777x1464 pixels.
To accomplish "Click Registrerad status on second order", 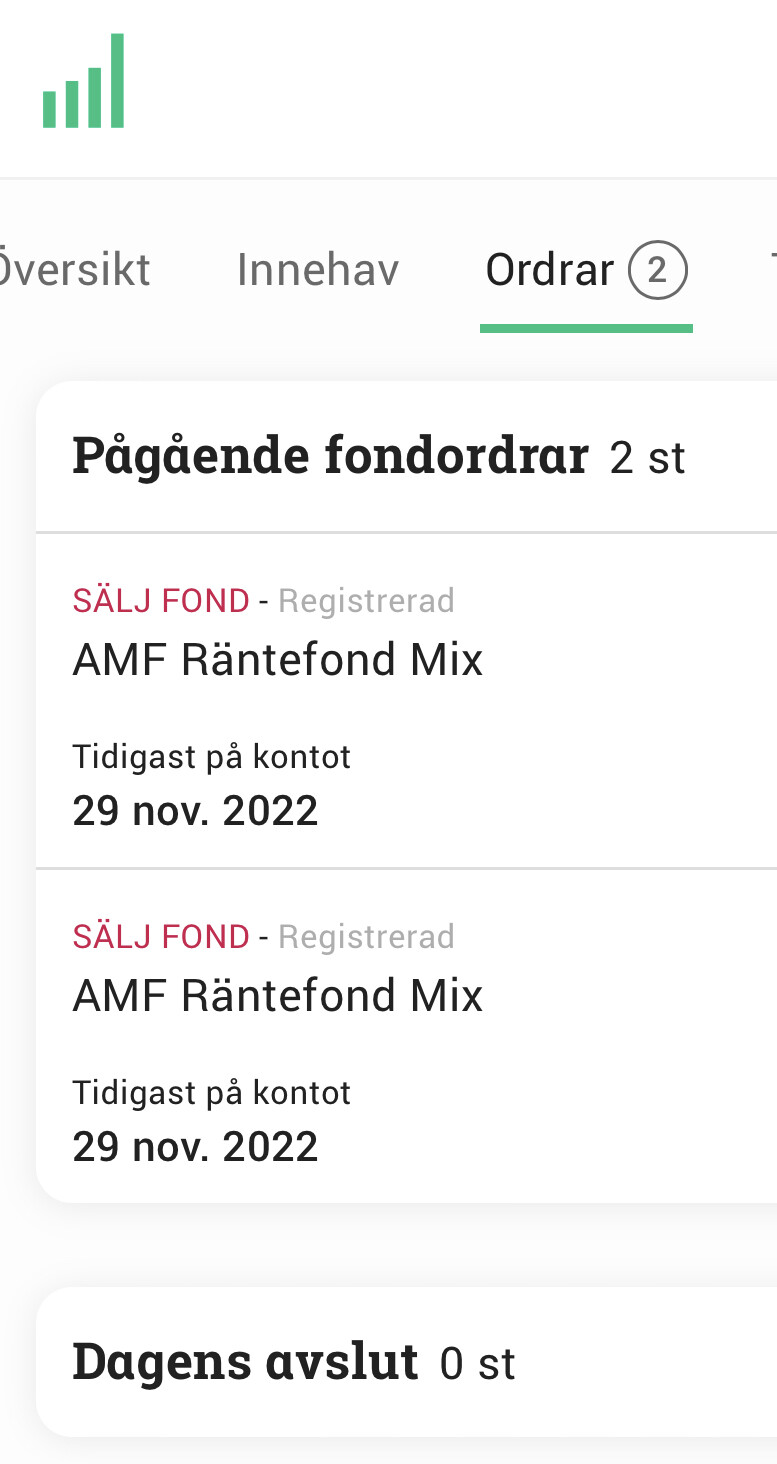I will [x=366, y=937].
